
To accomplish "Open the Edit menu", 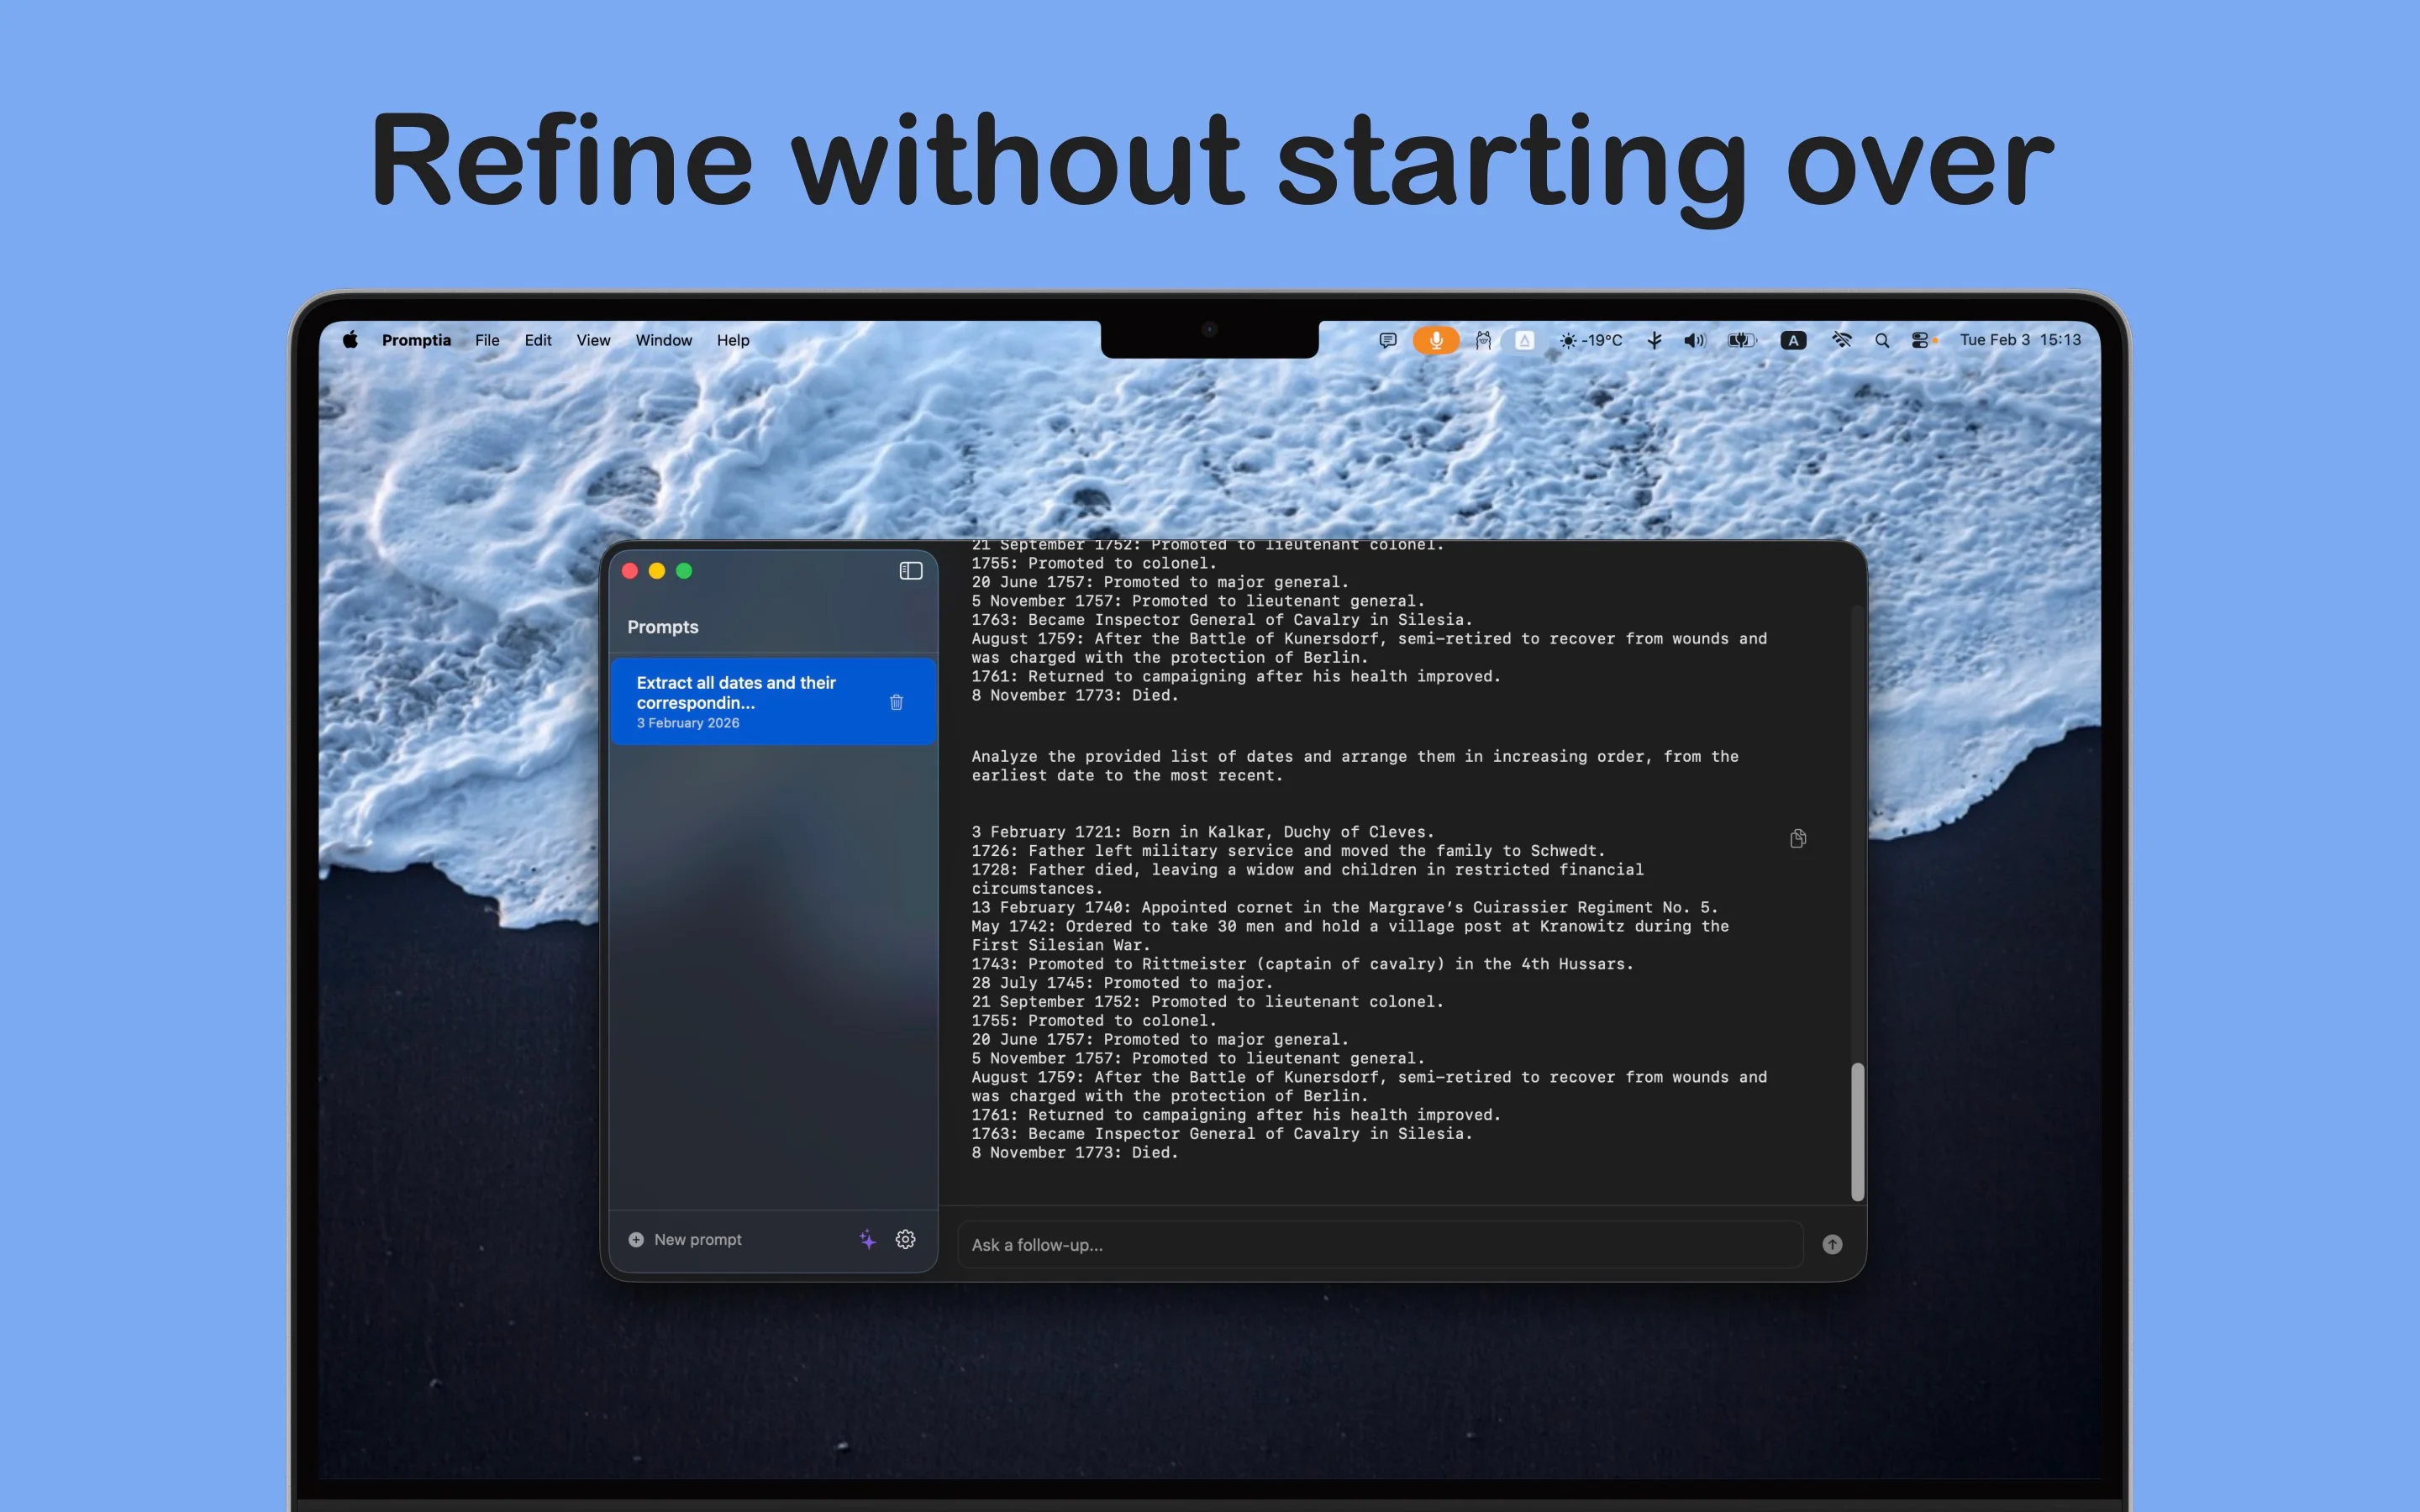I will click(x=537, y=340).
